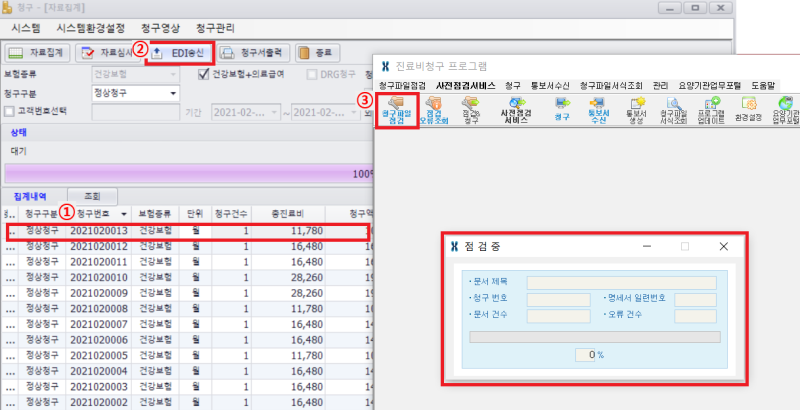Minimize the 점검중 dialog

(x=647, y=246)
